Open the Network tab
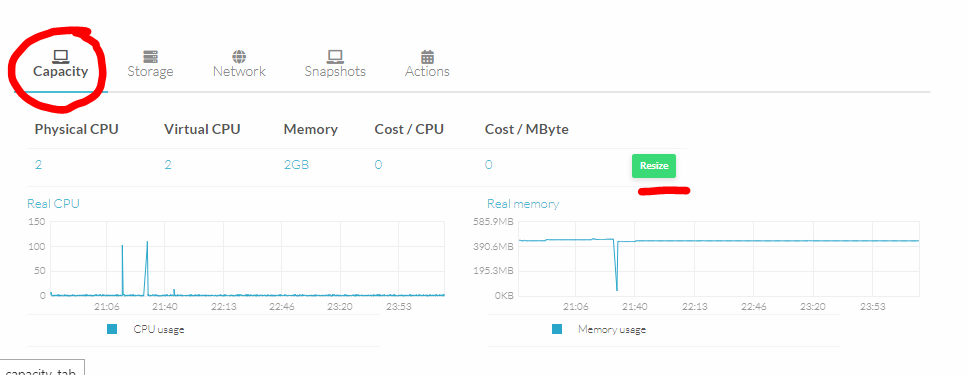969x375 pixels. coord(239,71)
